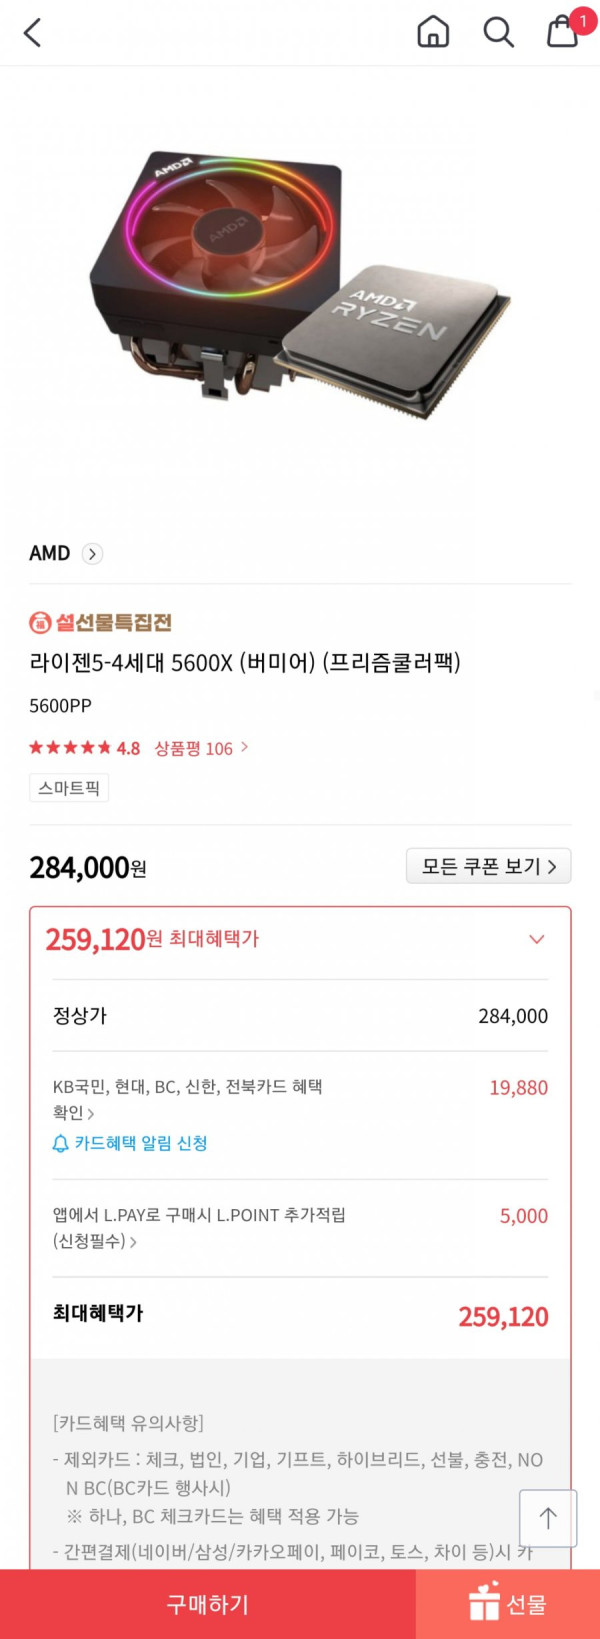Tap the scroll-to-top arrow button

[x=548, y=1518]
